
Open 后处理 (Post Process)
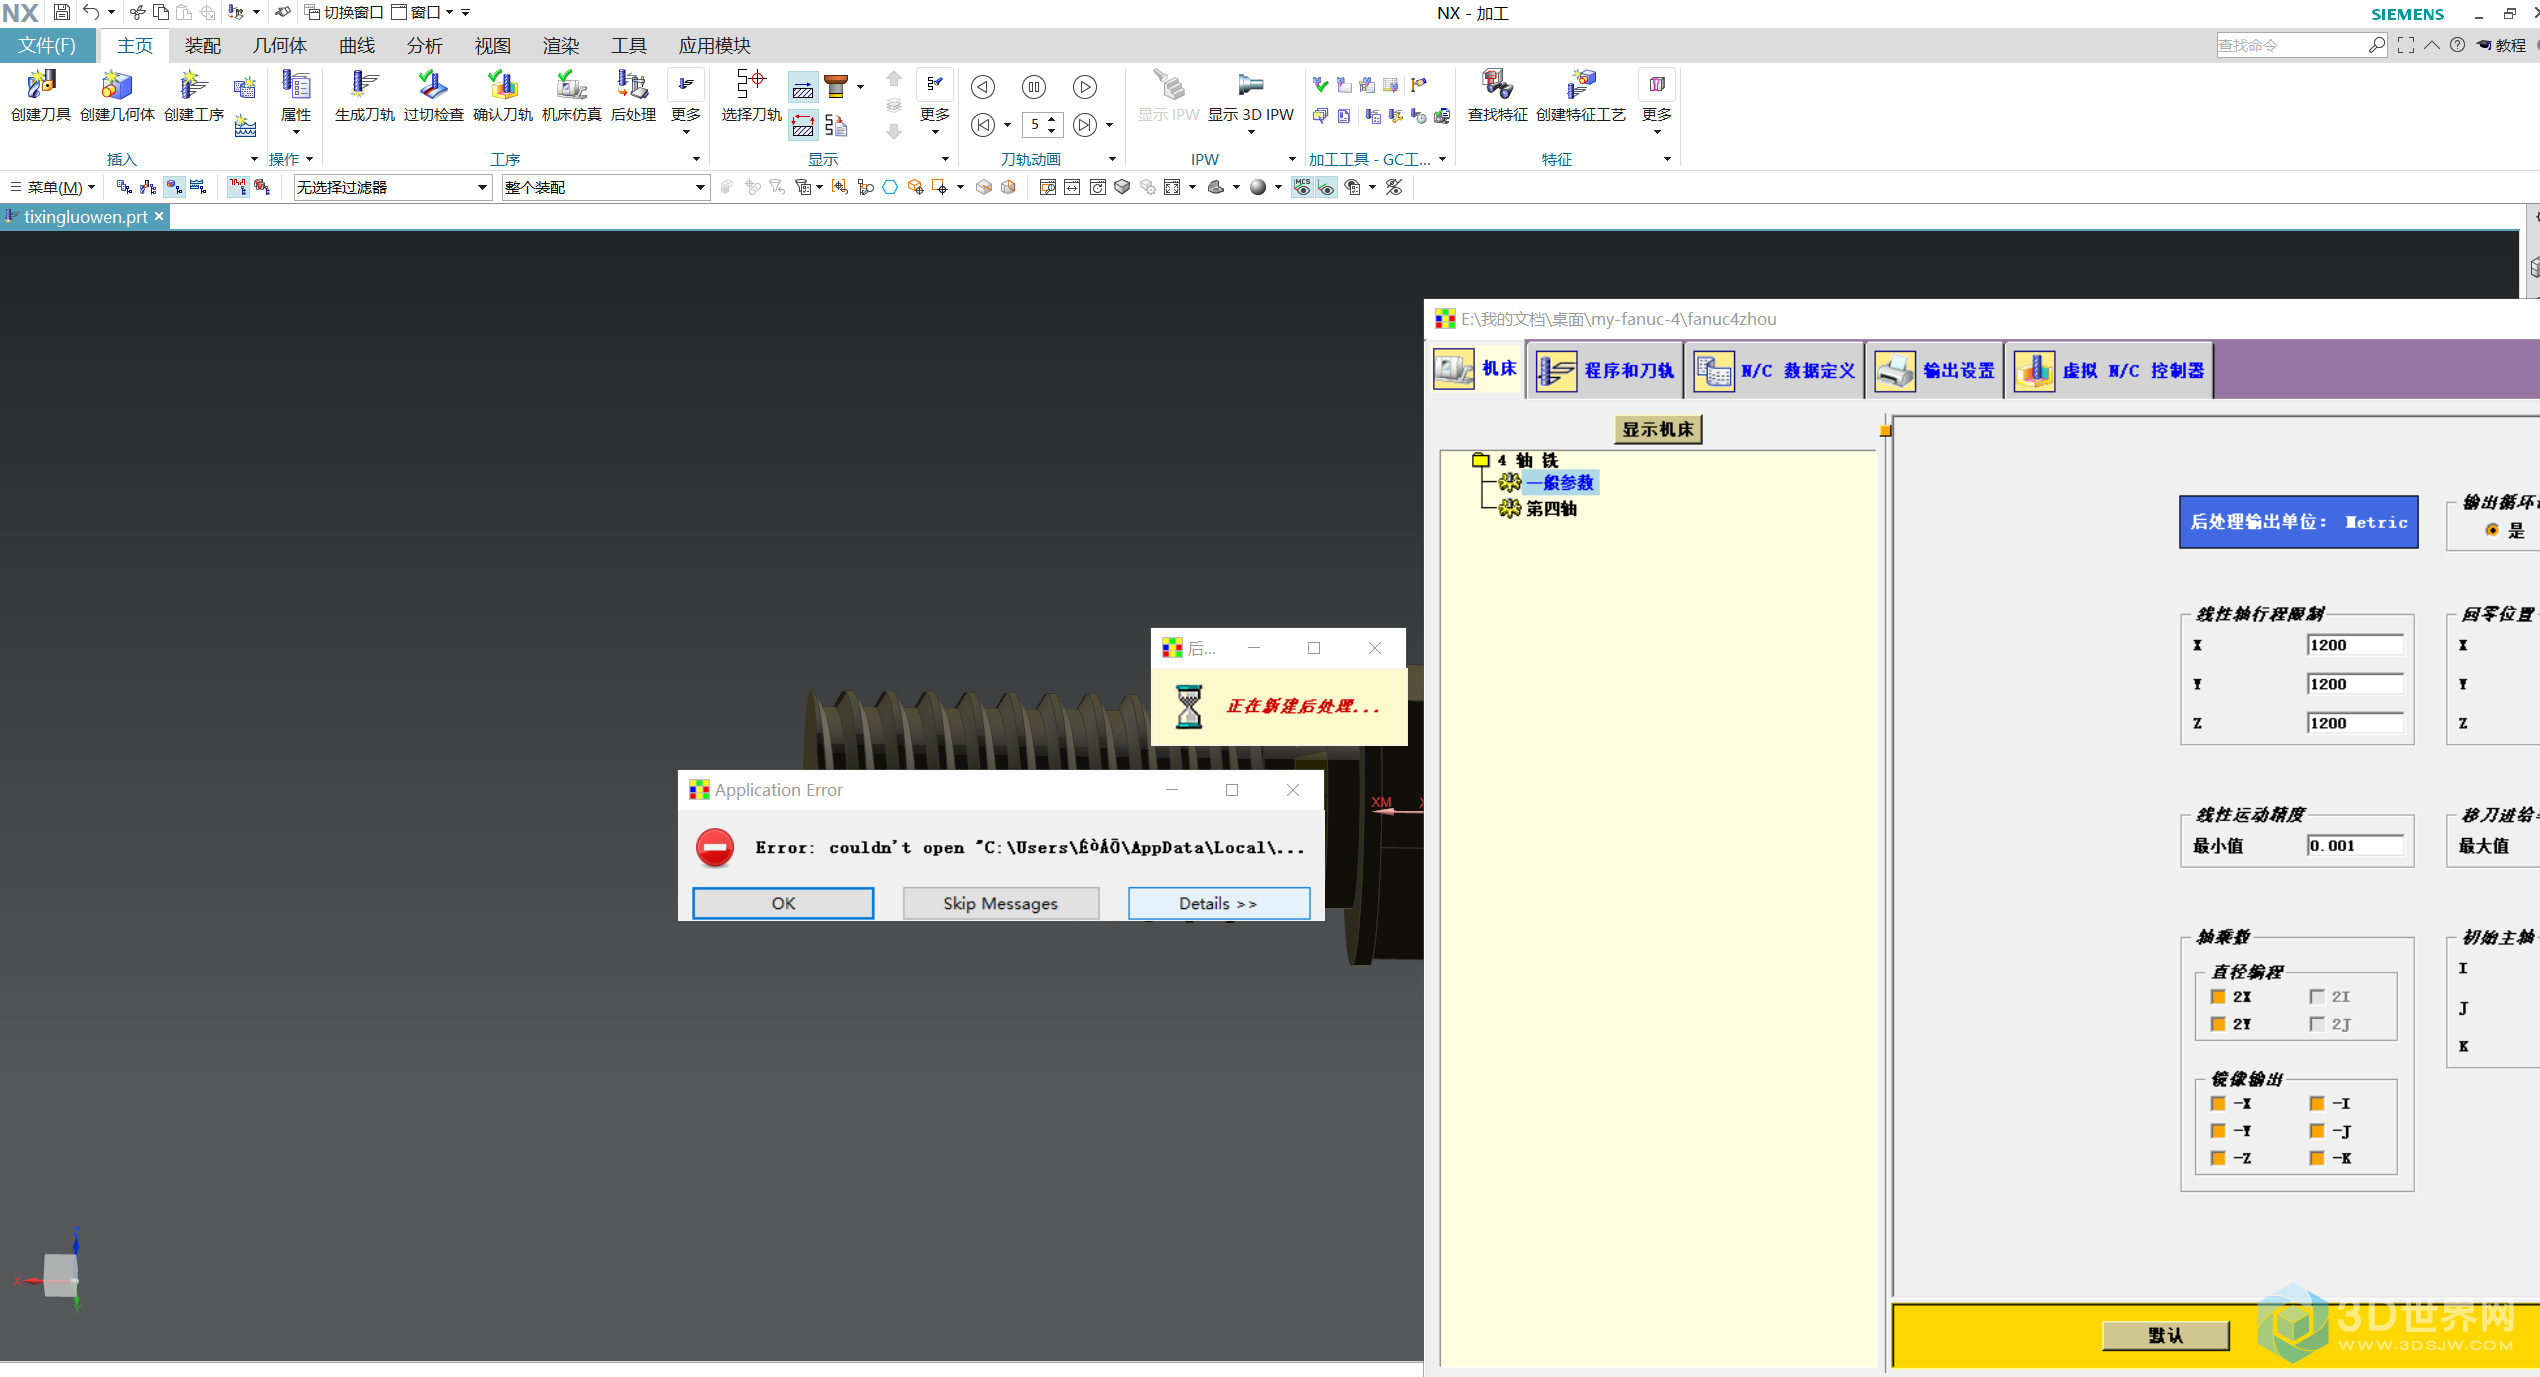pyautogui.click(x=634, y=97)
